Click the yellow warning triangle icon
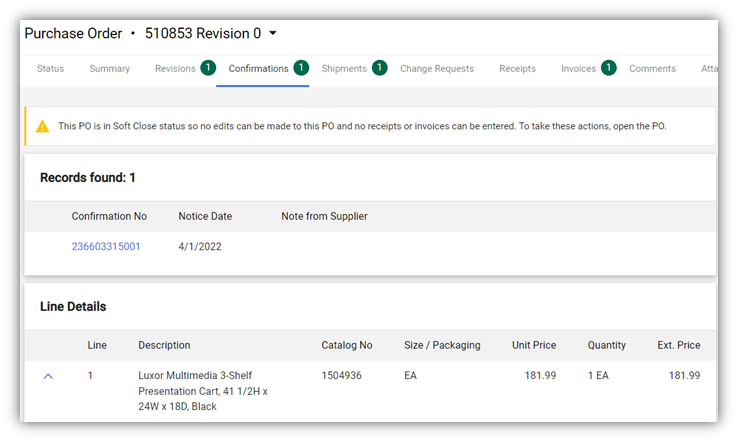The height and width of the screenshot is (442, 738). point(42,127)
